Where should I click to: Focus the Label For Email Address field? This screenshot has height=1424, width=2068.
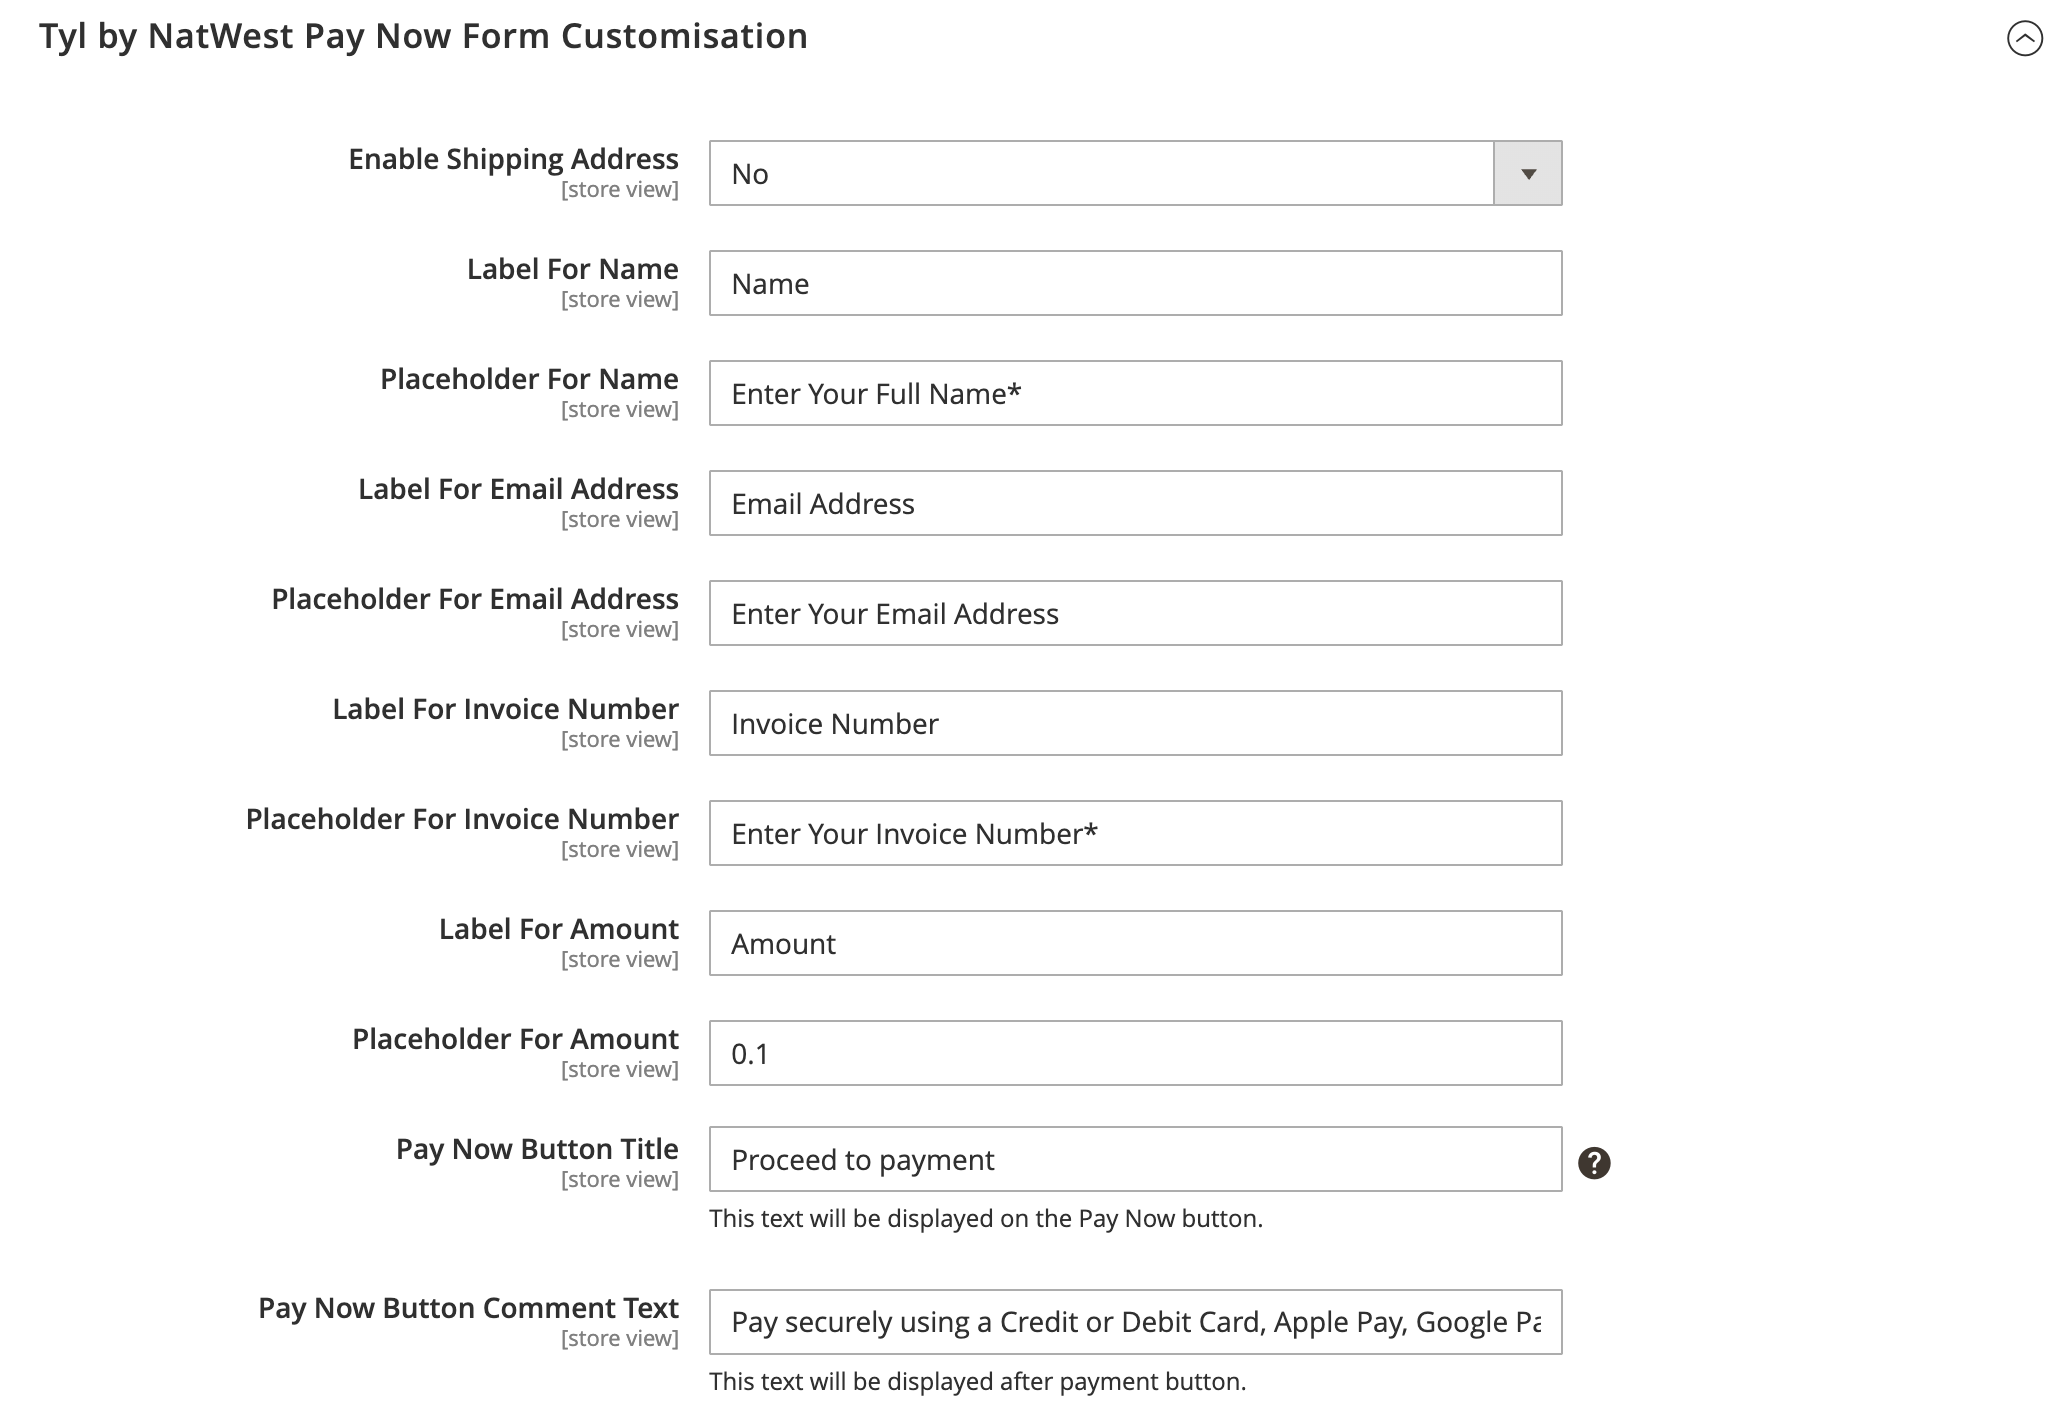1135,503
